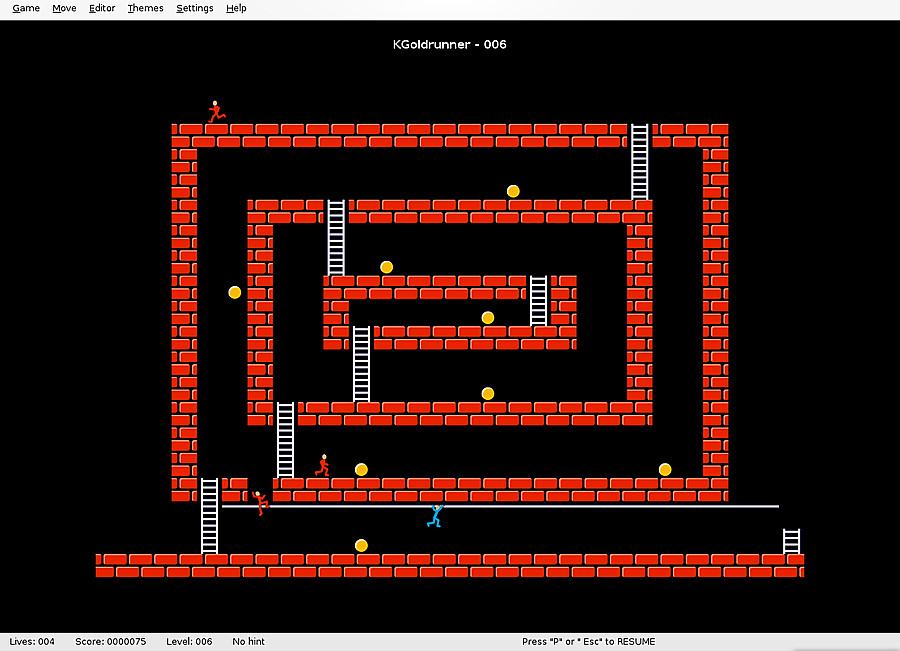Click the ladder through the second ring's bottom wall

[x=285, y=440]
